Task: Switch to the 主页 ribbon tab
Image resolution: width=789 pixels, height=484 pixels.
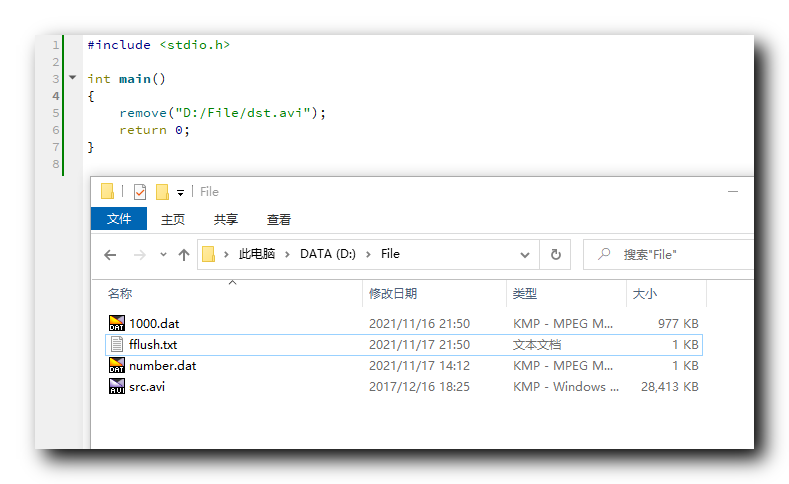Action: click(173, 219)
